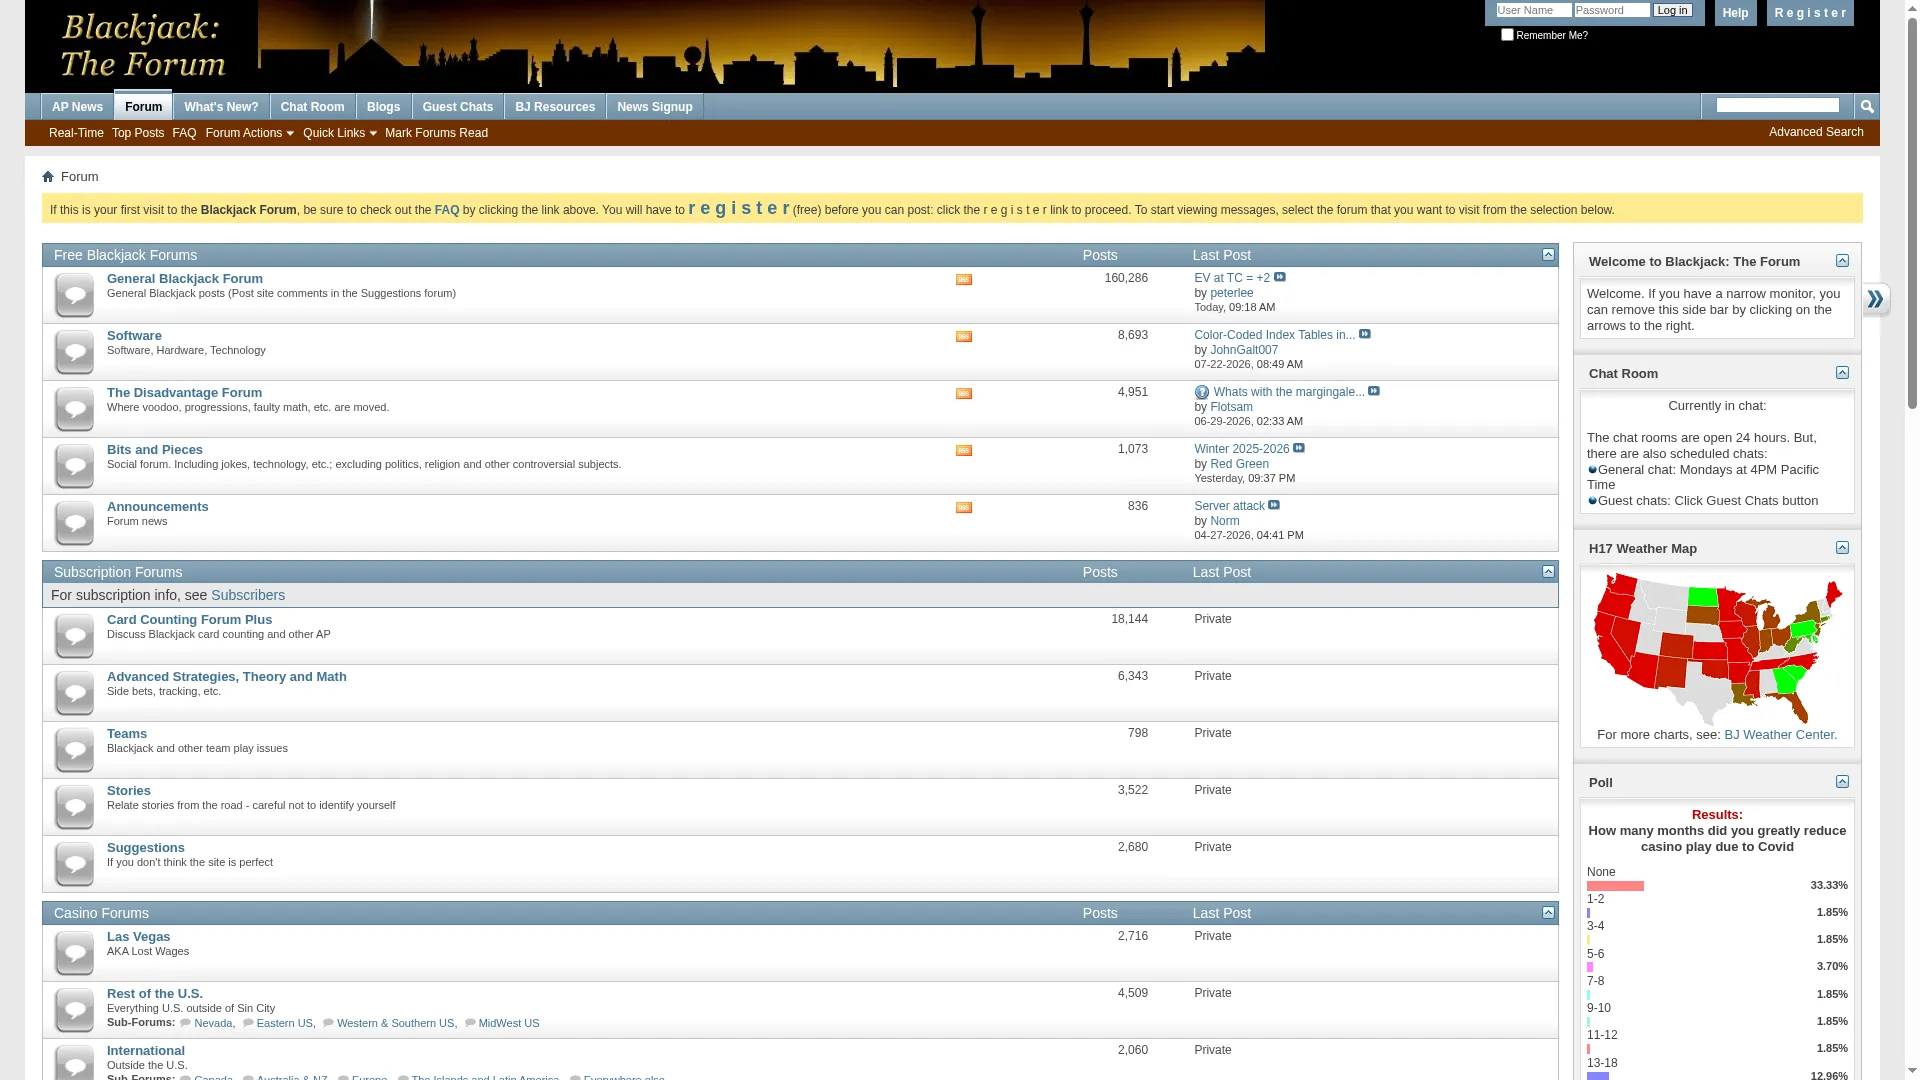Open RSS feed for Bits and Pieces
This screenshot has width=1920, height=1080.
[x=964, y=451]
